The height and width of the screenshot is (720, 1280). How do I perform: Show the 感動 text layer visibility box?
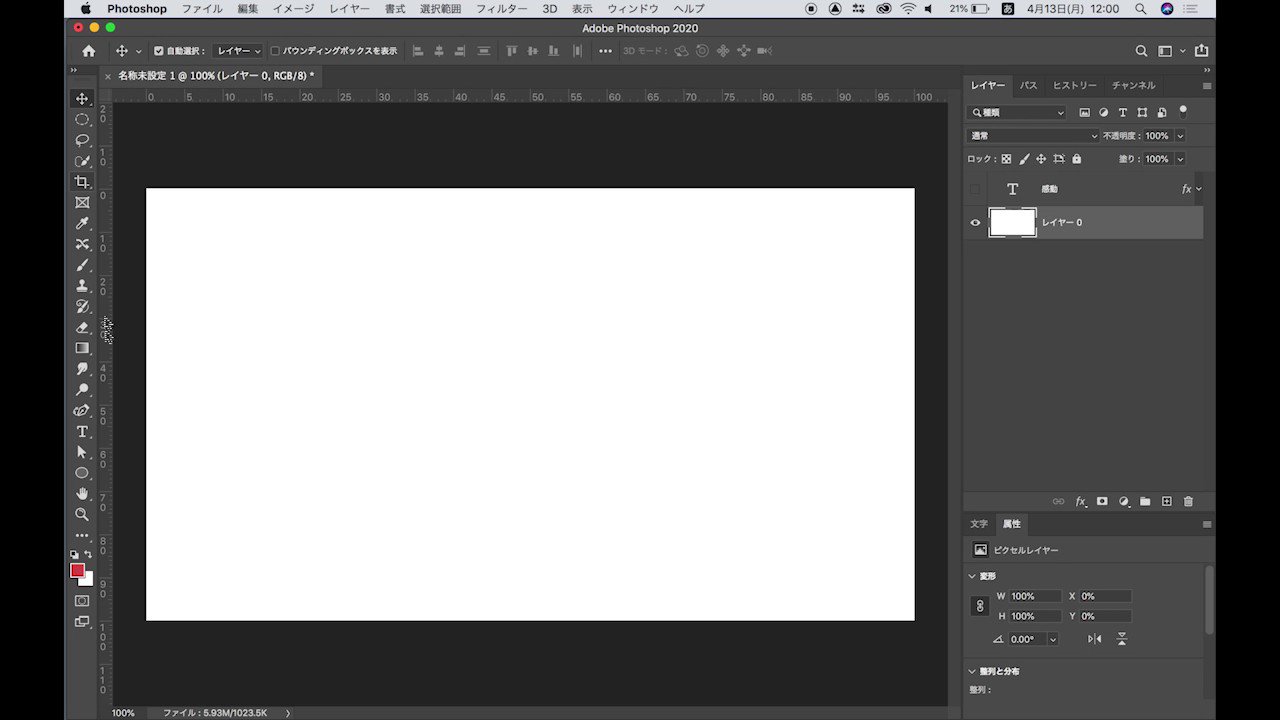pos(976,189)
